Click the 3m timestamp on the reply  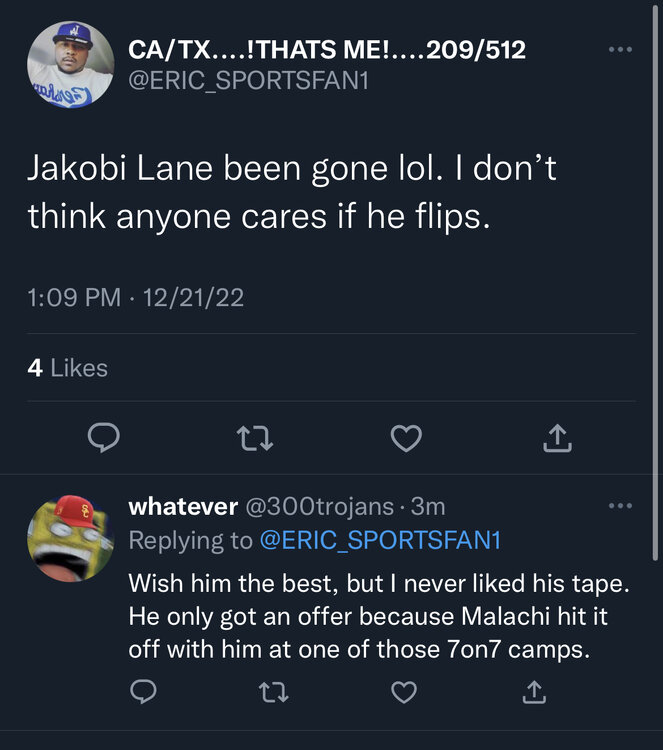[428, 507]
